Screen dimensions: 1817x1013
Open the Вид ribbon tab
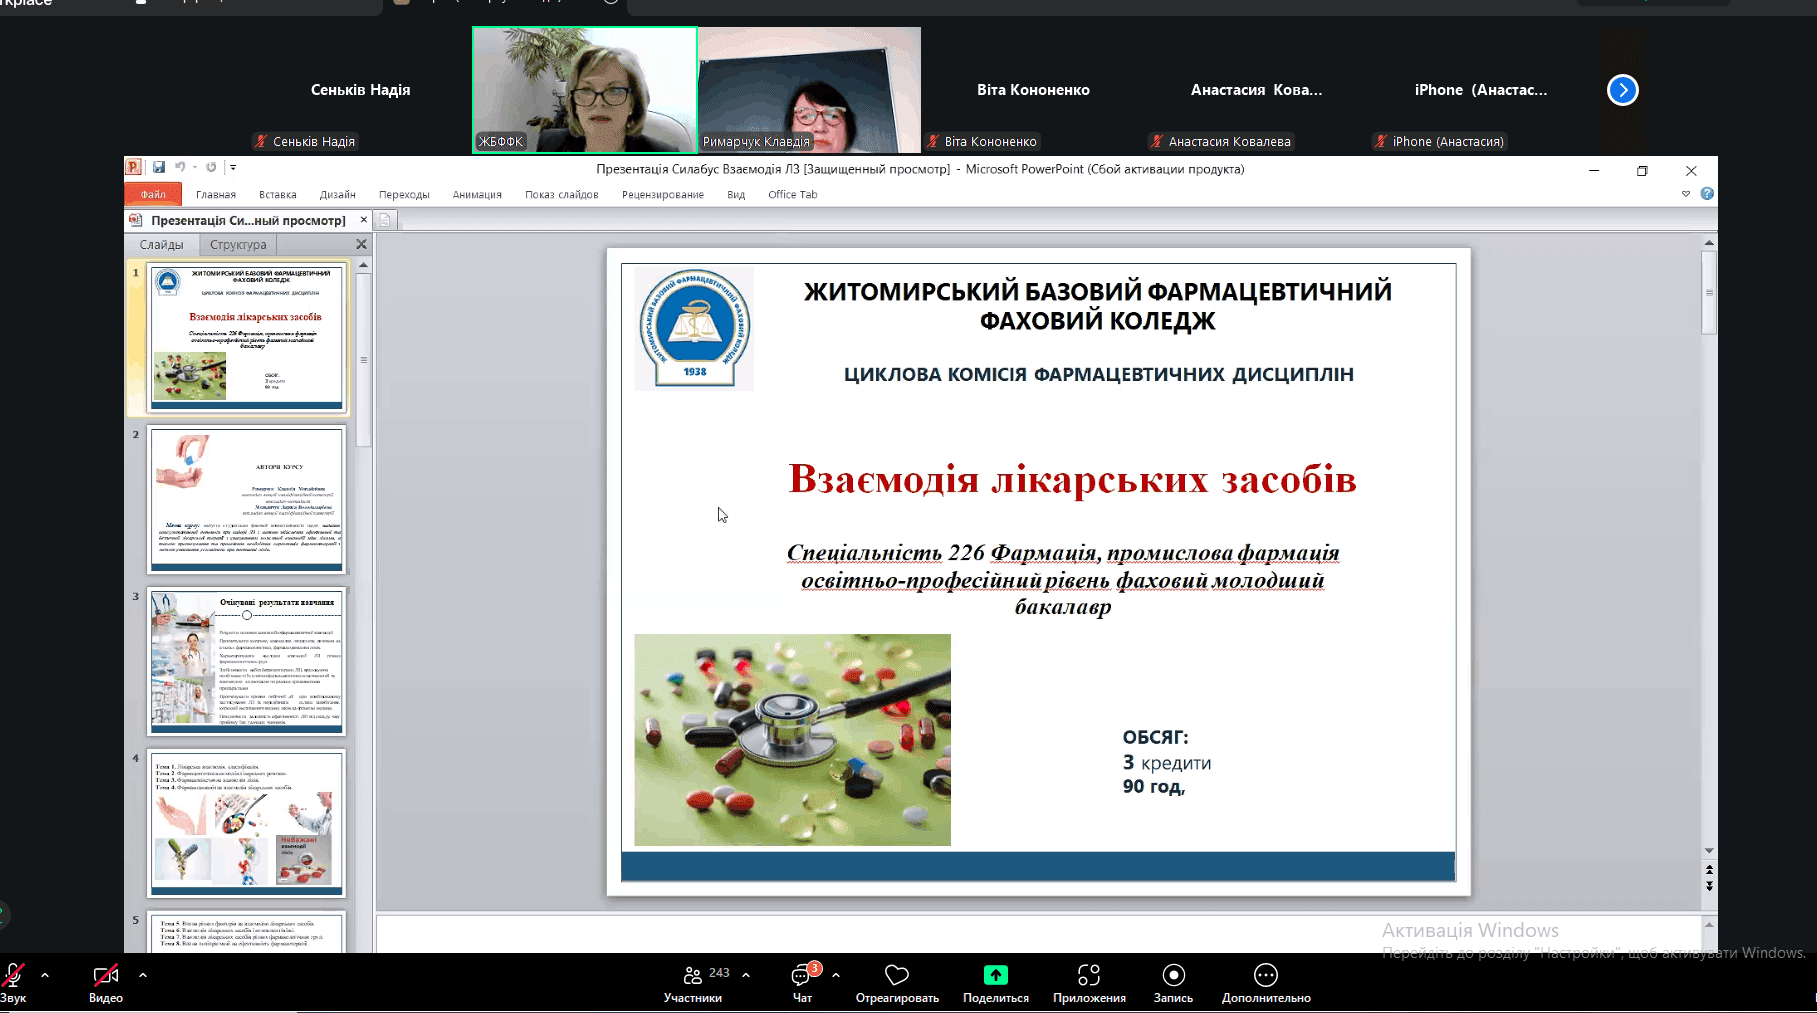pos(736,195)
